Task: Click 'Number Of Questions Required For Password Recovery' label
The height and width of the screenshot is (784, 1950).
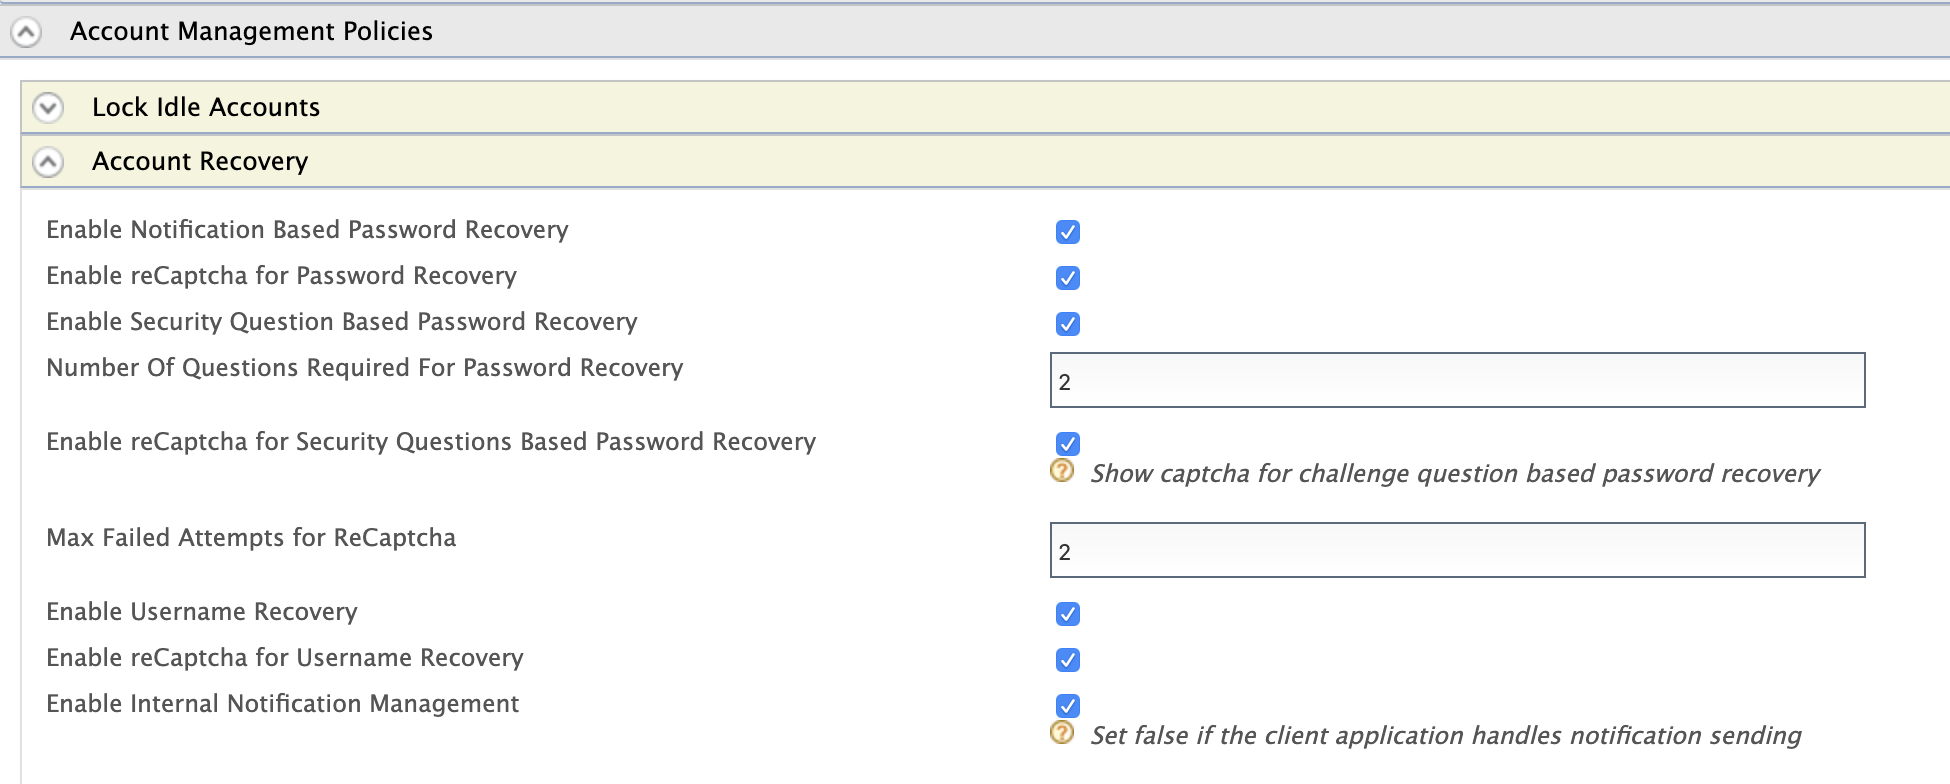Action: (x=364, y=368)
